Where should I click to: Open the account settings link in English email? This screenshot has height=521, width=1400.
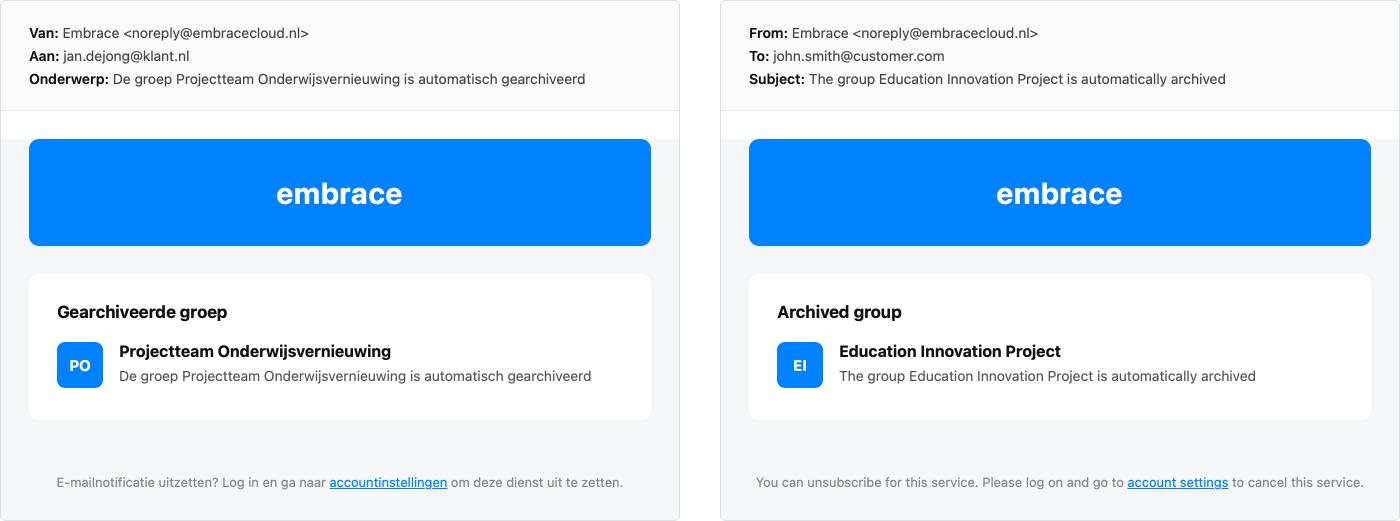point(1177,482)
